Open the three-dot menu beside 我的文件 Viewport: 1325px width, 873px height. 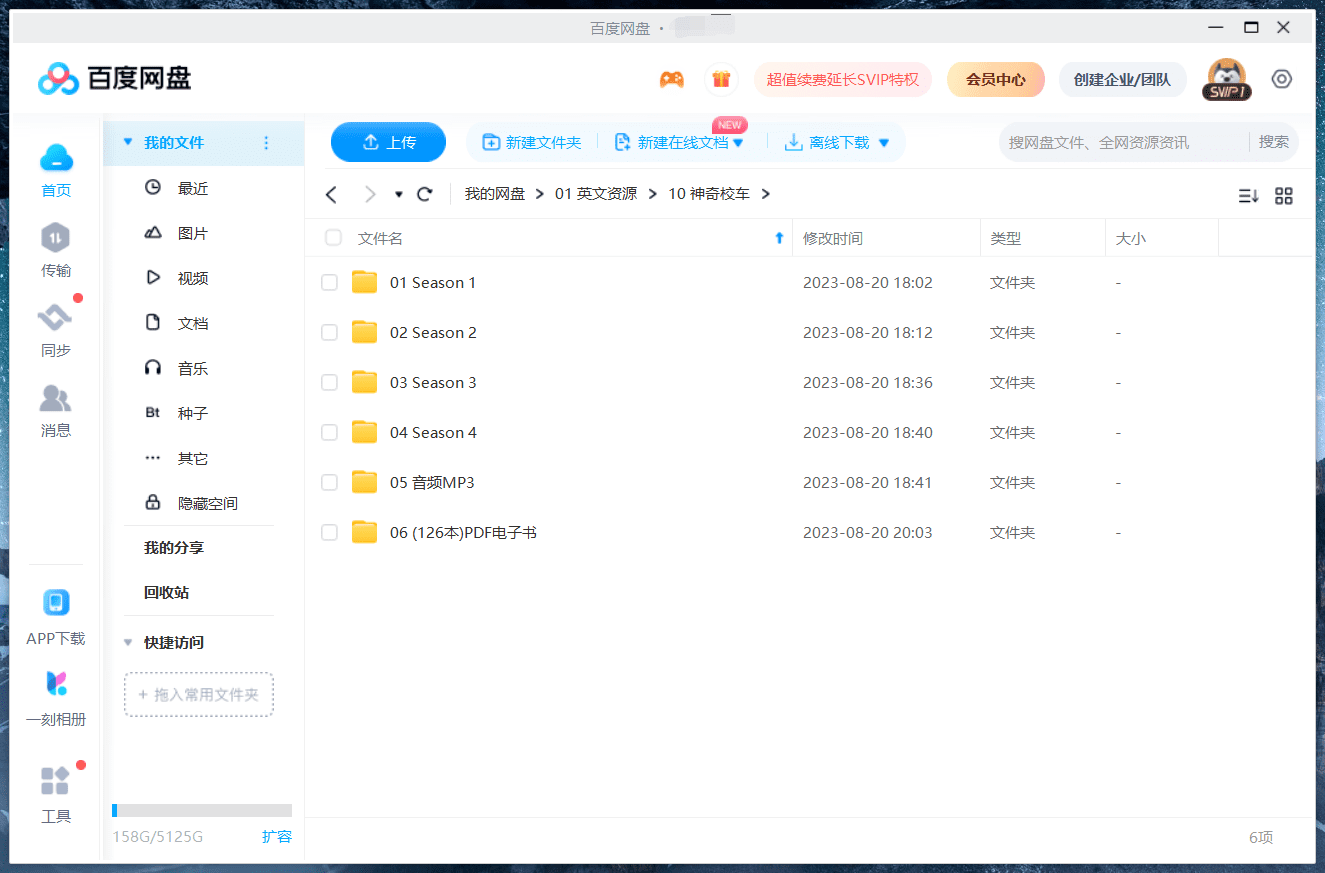(x=266, y=143)
